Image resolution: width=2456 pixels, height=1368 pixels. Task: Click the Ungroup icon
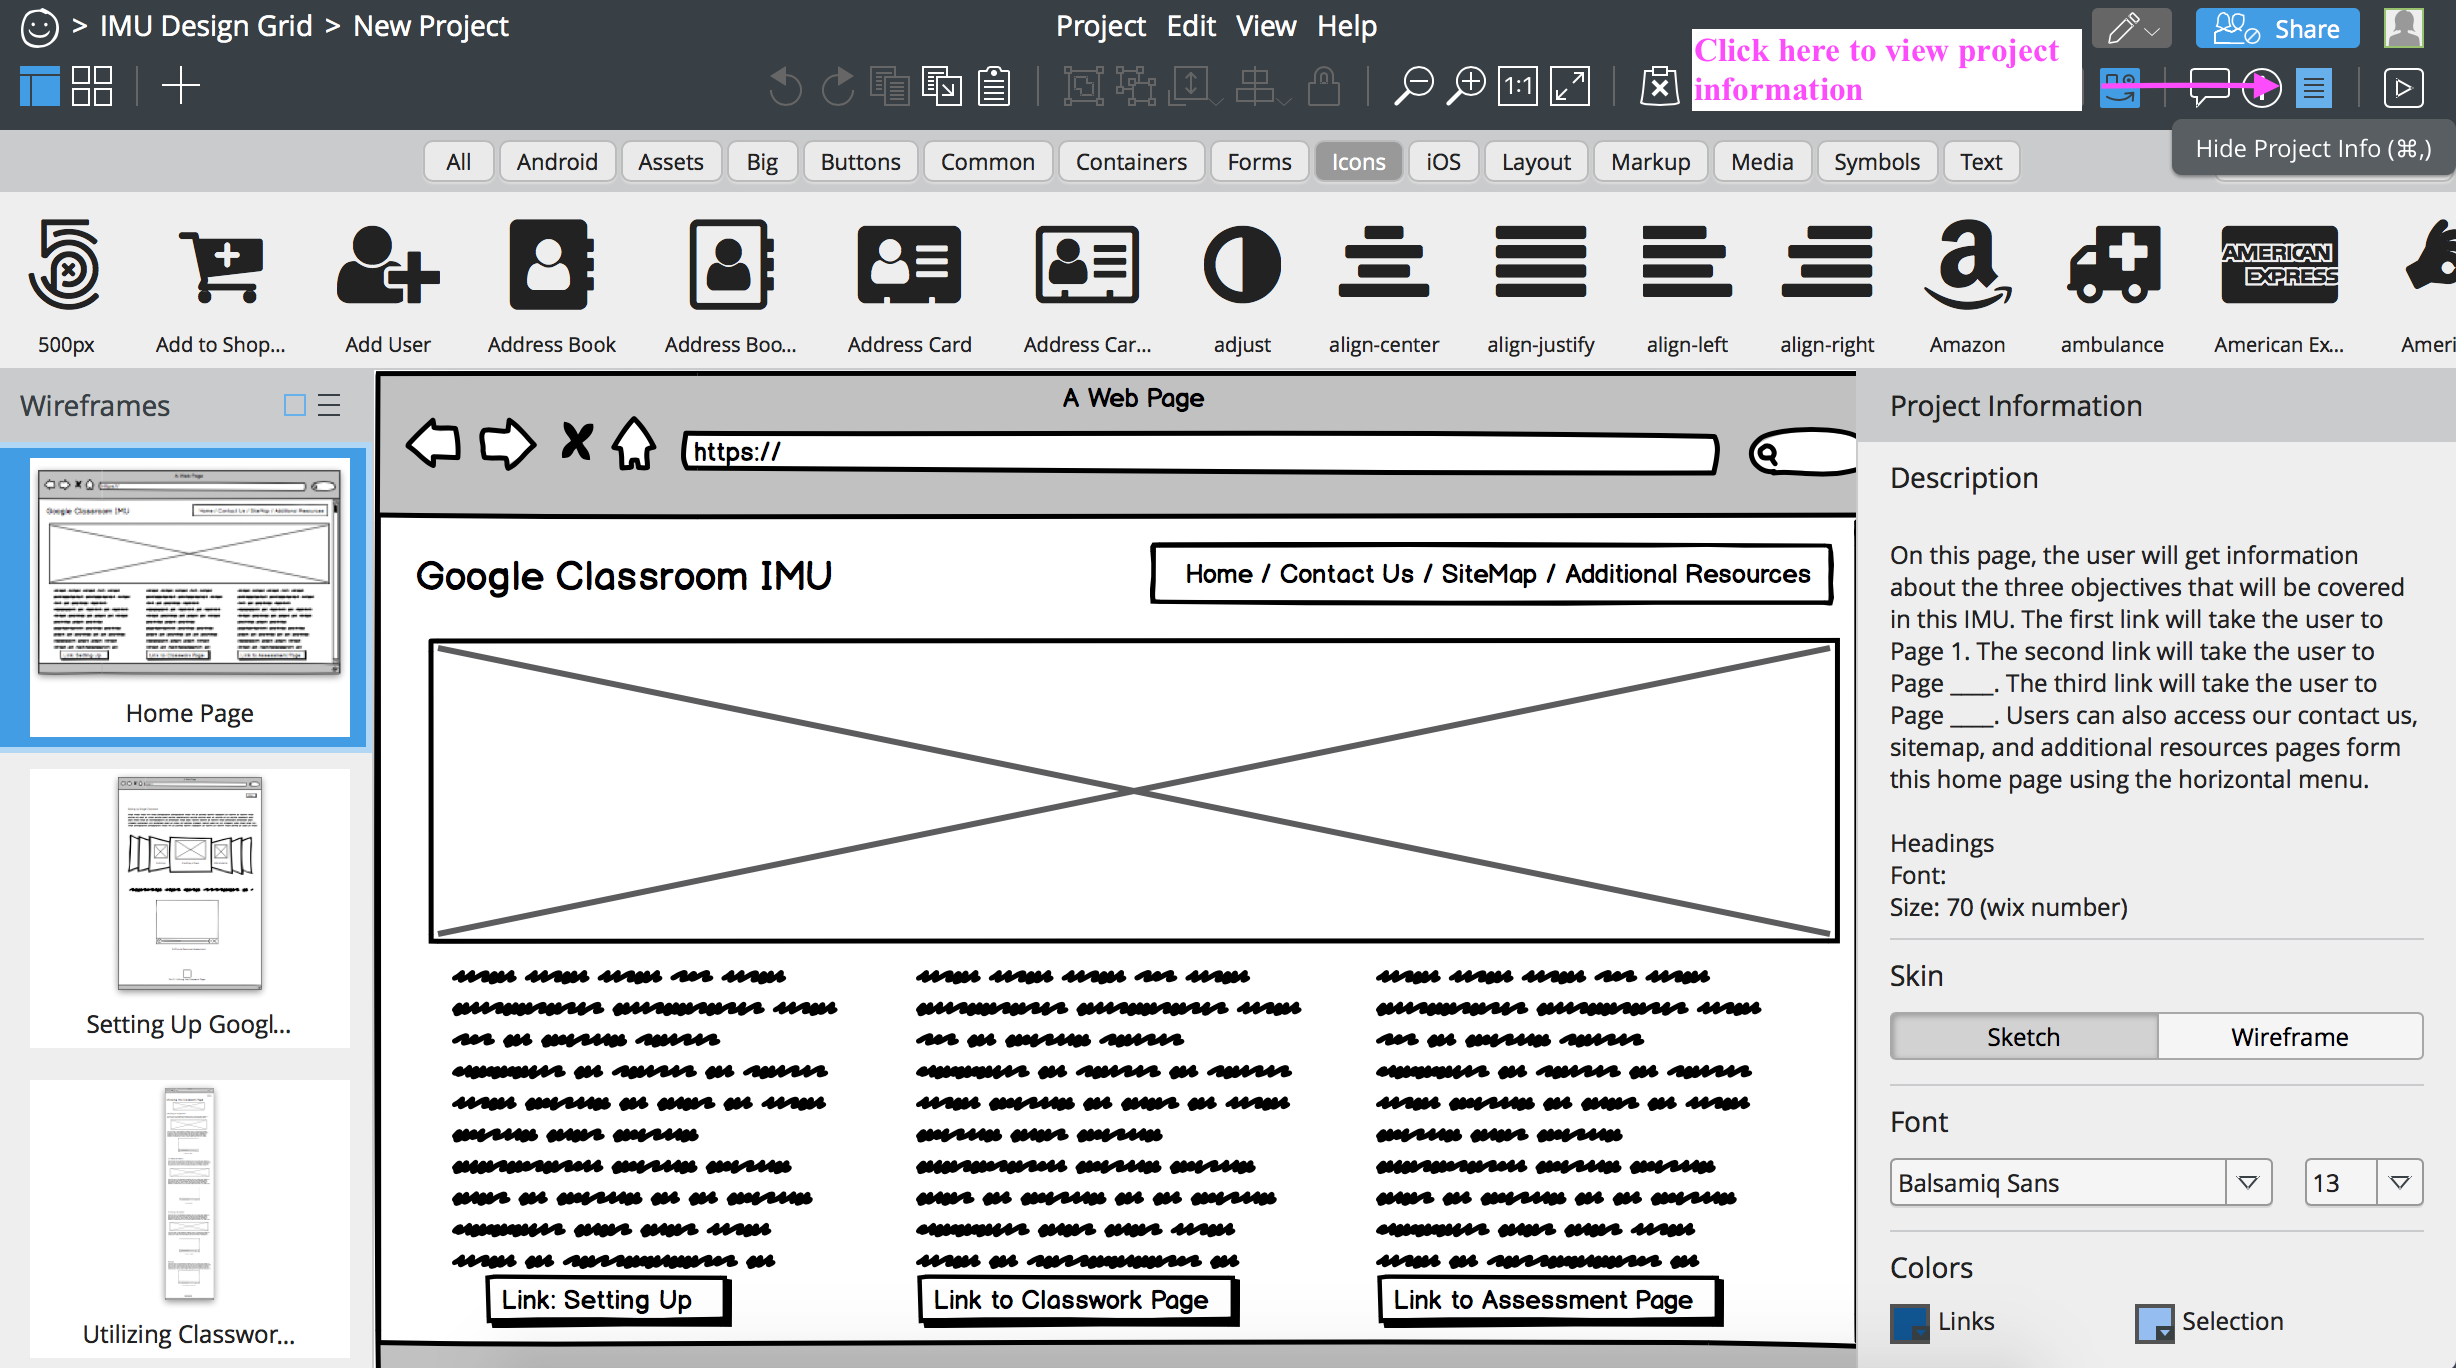[x=1136, y=87]
